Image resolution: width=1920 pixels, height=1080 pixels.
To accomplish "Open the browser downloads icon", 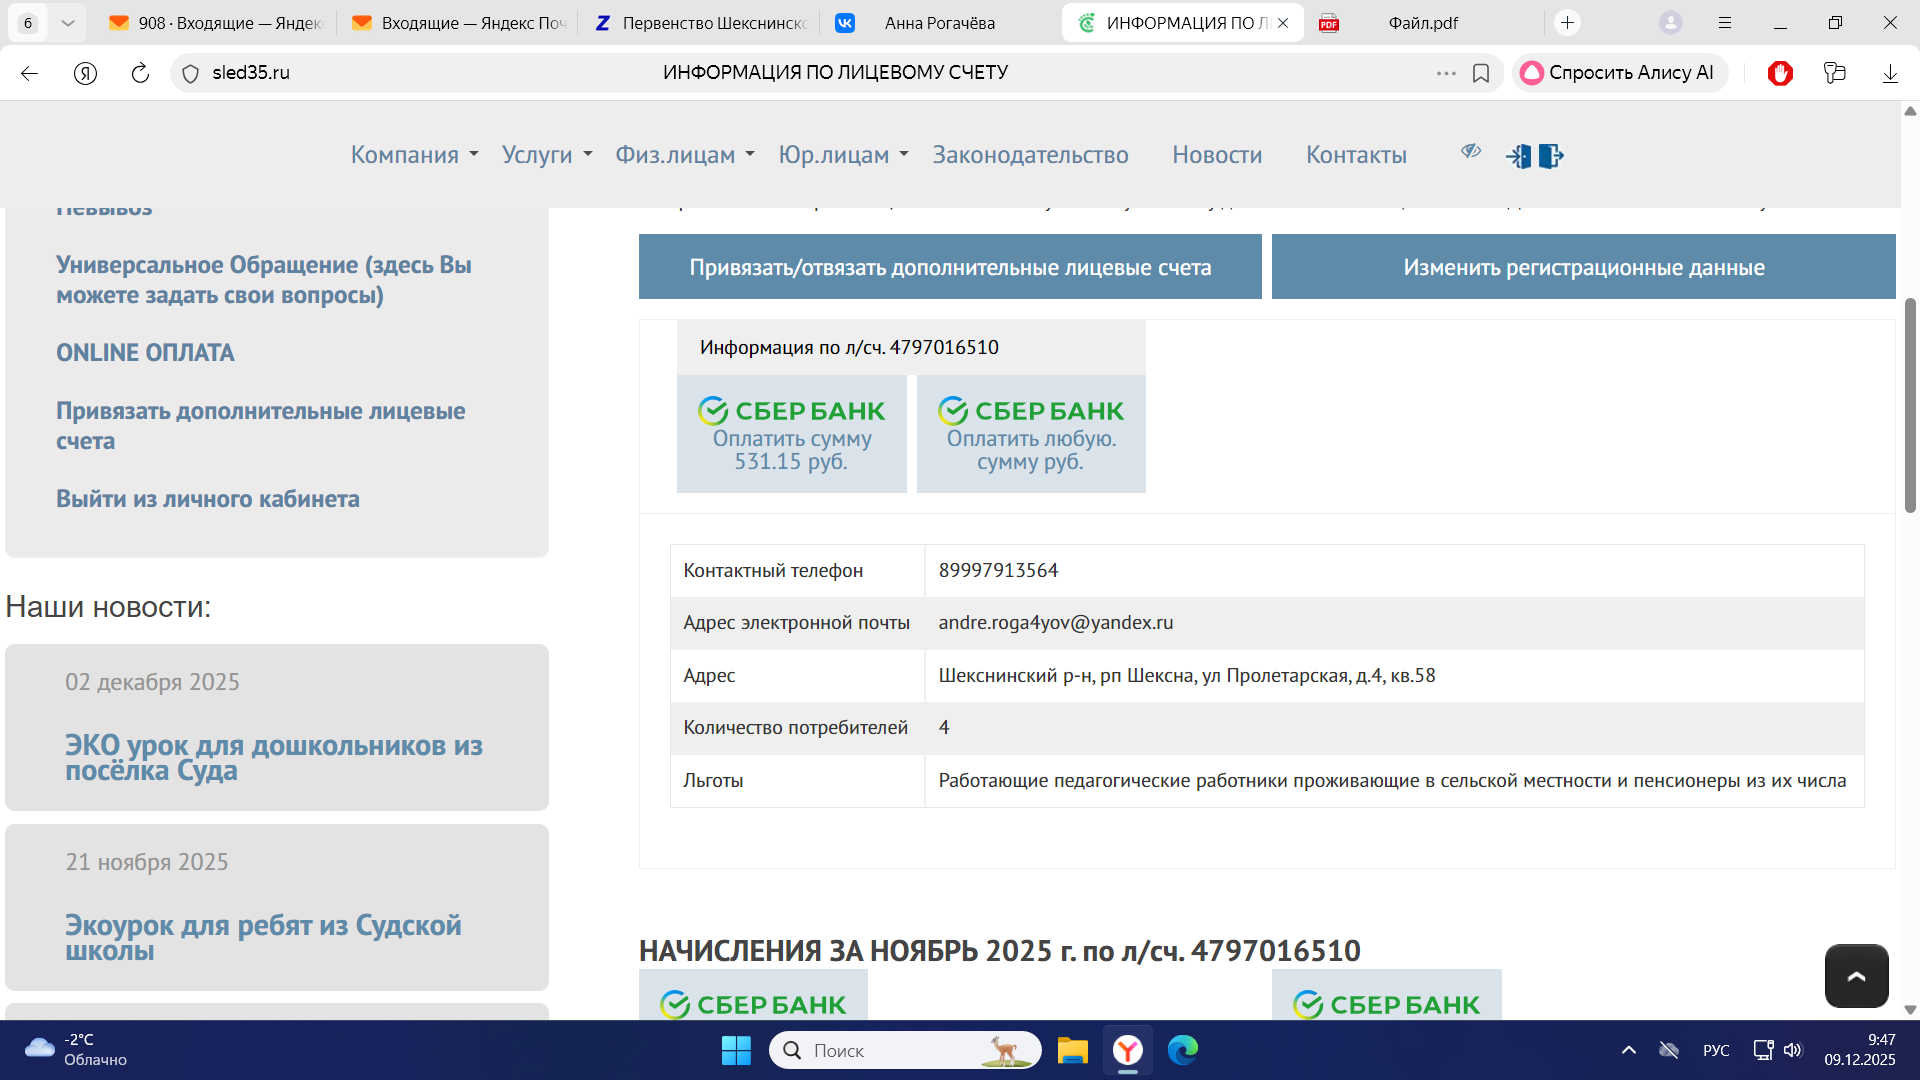I will pyautogui.click(x=1890, y=73).
